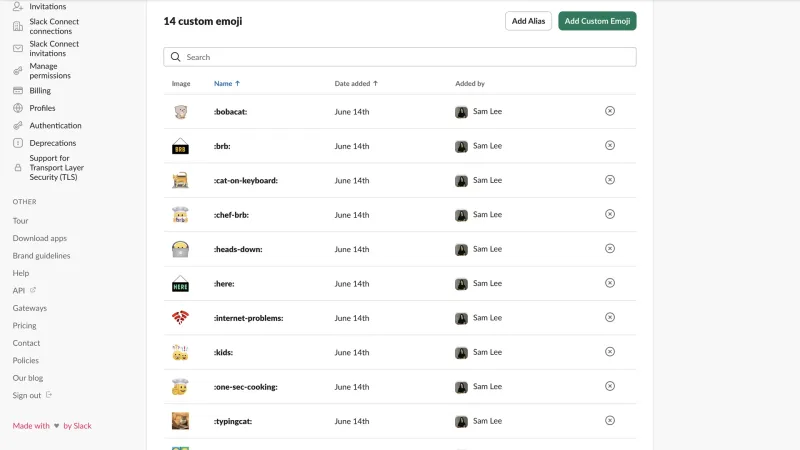The height and width of the screenshot is (450, 800).
Task: Open the Download apps link
Action: coord(40,238)
